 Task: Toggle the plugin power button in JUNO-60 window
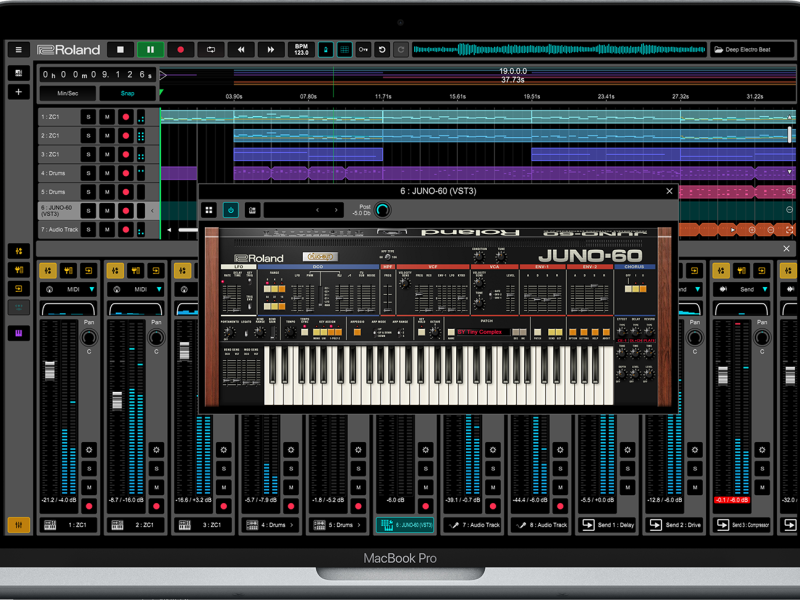click(231, 210)
